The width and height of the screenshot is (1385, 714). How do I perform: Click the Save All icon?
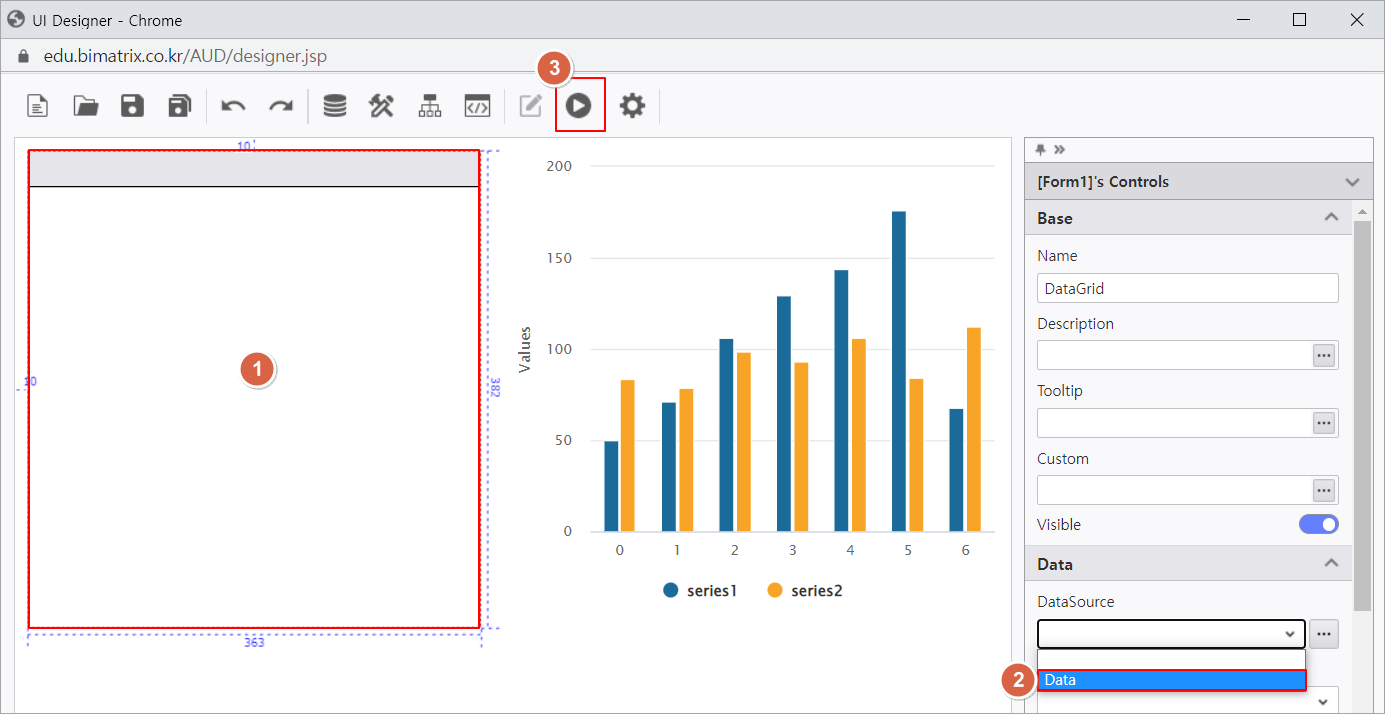click(180, 105)
